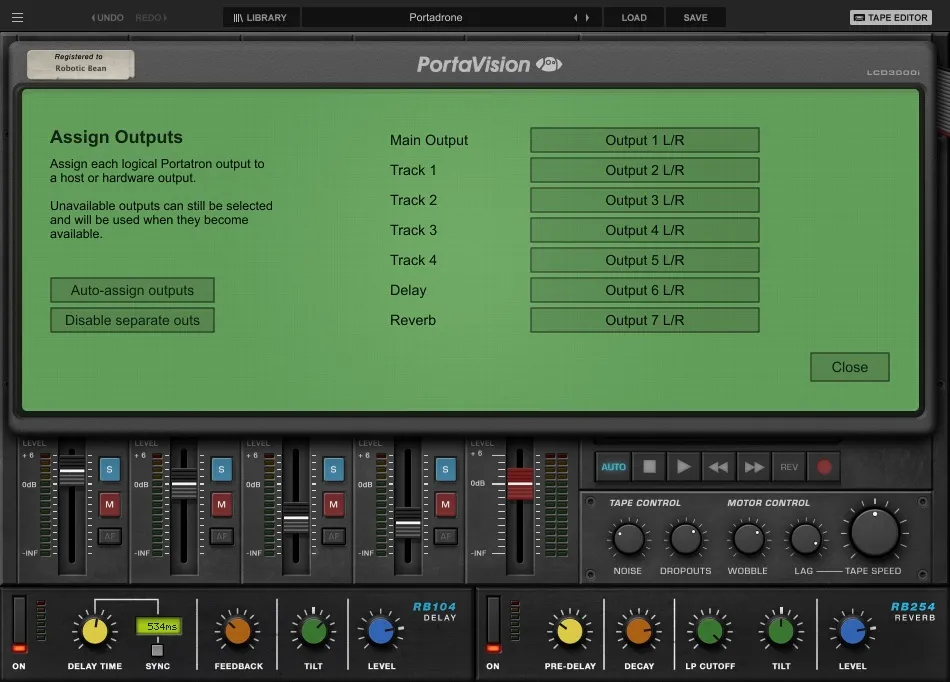Click the delay Tilt knob
This screenshot has height=682, width=950.
(x=313, y=632)
